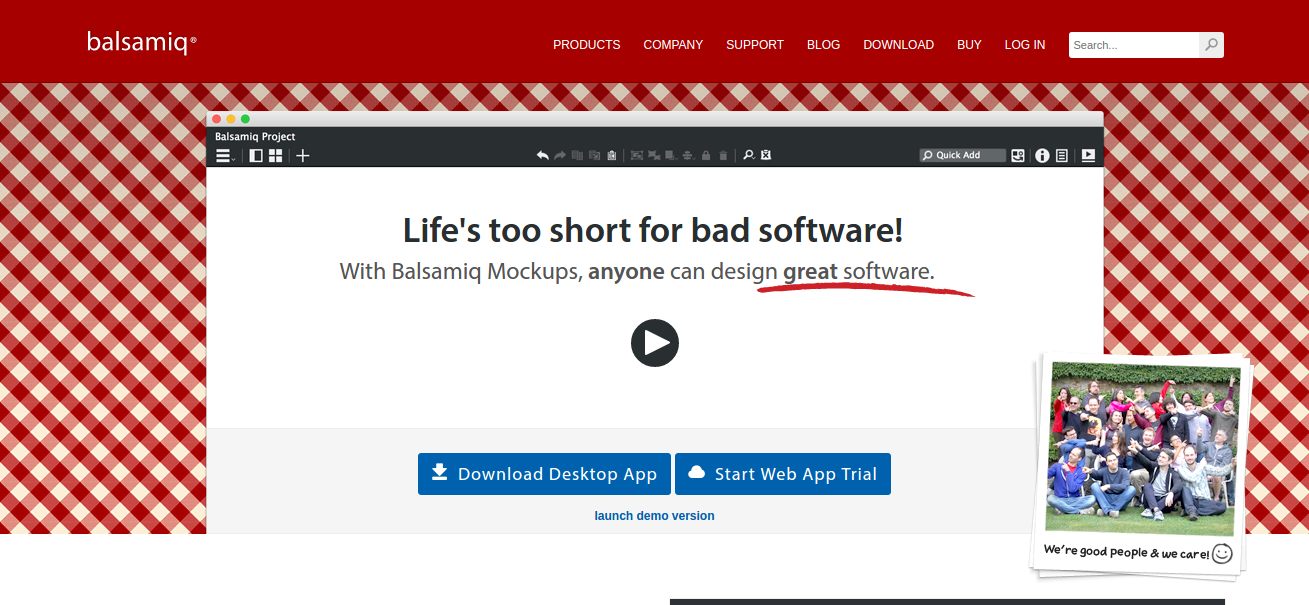Toggle the UI Library icon next to Quick Add
1309x605 pixels.
pos(1018,155)
